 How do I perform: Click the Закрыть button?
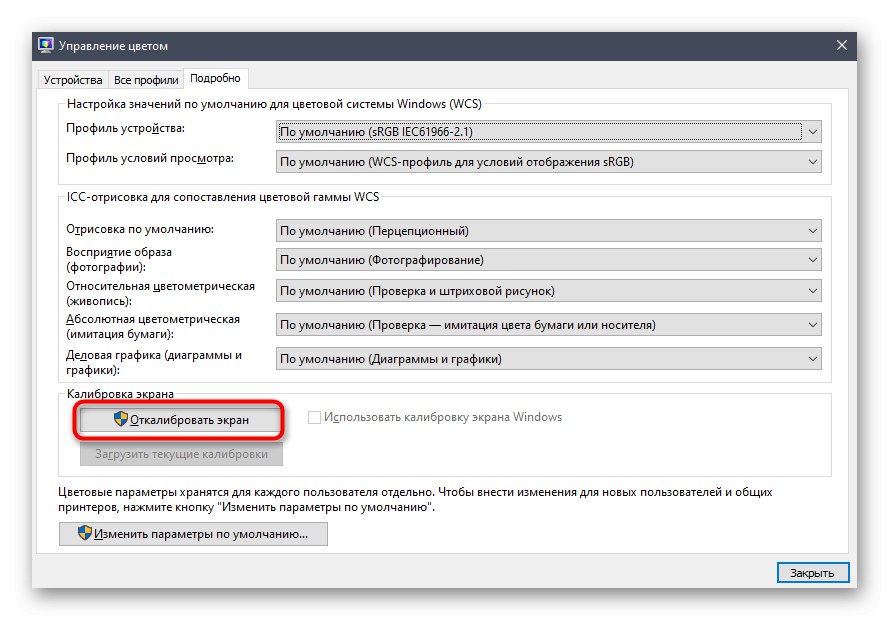tap(812, 573)
